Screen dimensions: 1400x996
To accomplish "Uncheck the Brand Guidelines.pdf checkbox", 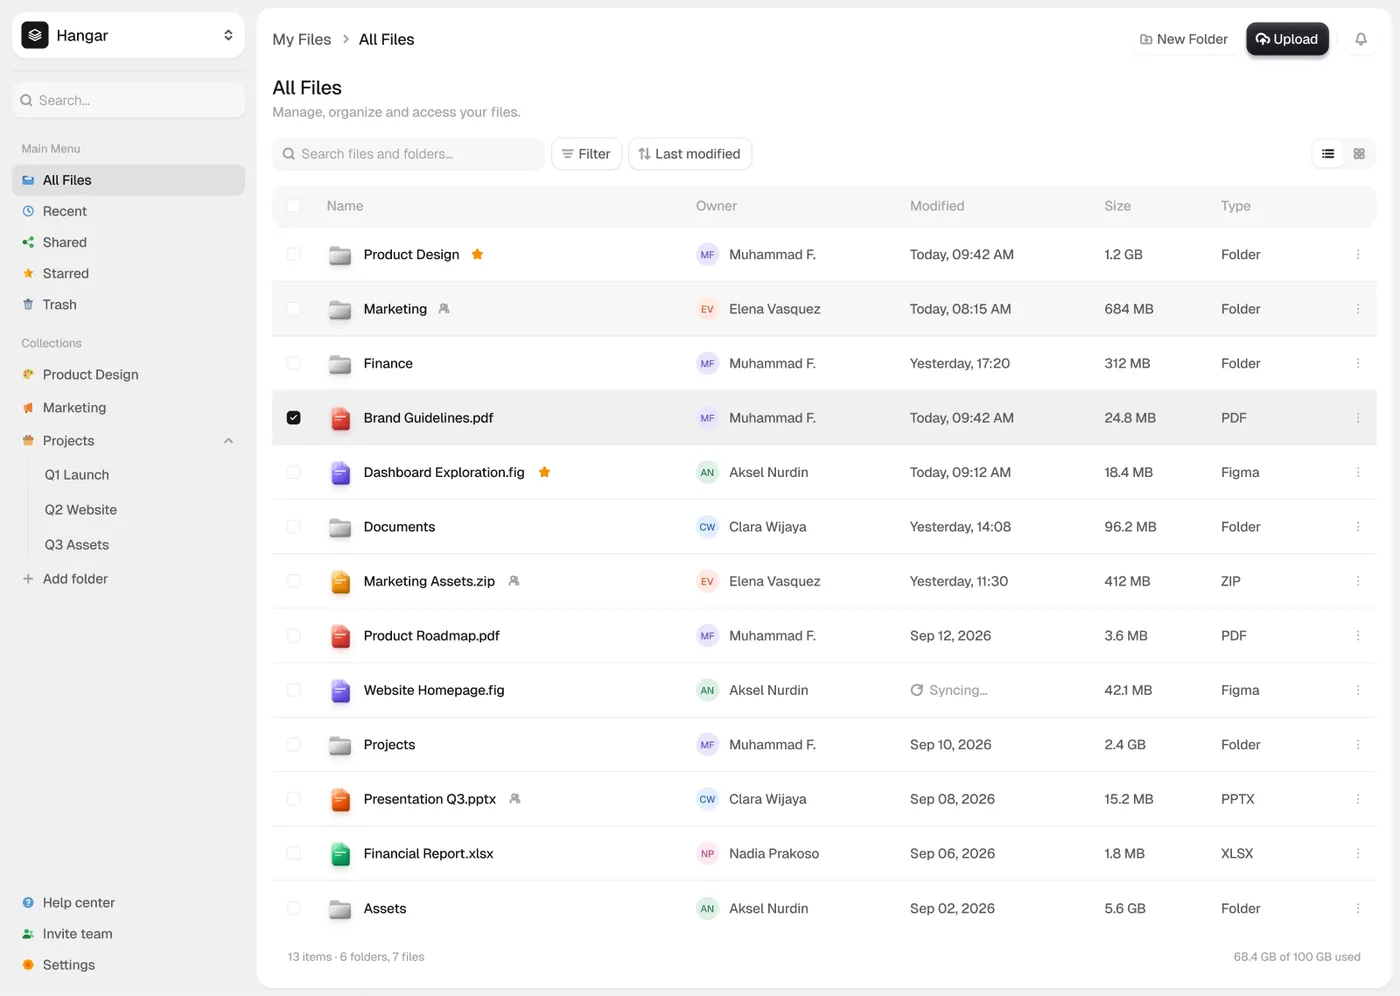I will [x=293, y=418].
